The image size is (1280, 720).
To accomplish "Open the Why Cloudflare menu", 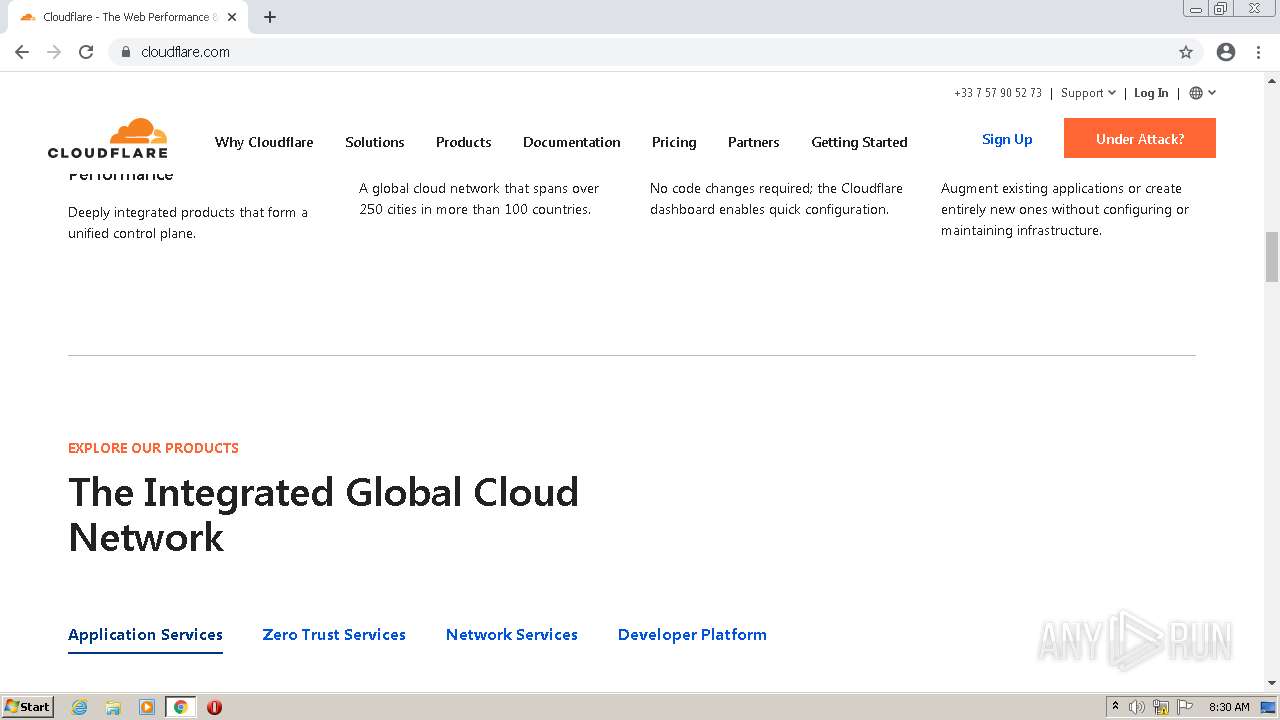I will 264,142.
